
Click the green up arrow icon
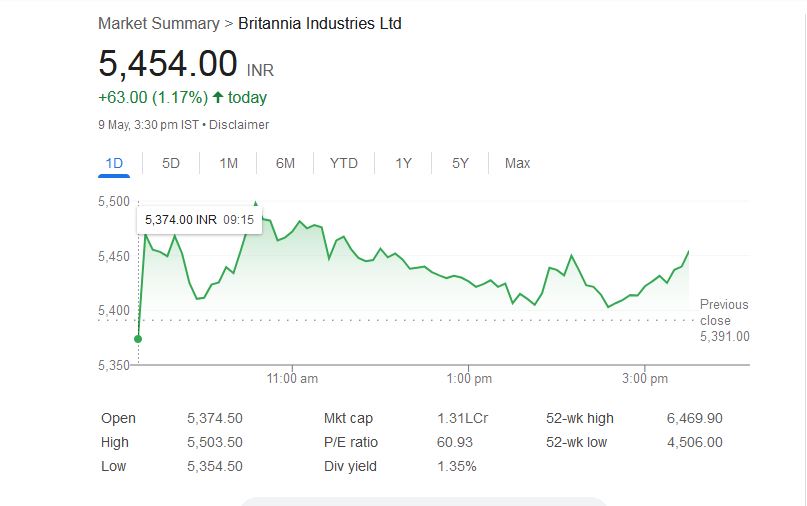(218, 97)
